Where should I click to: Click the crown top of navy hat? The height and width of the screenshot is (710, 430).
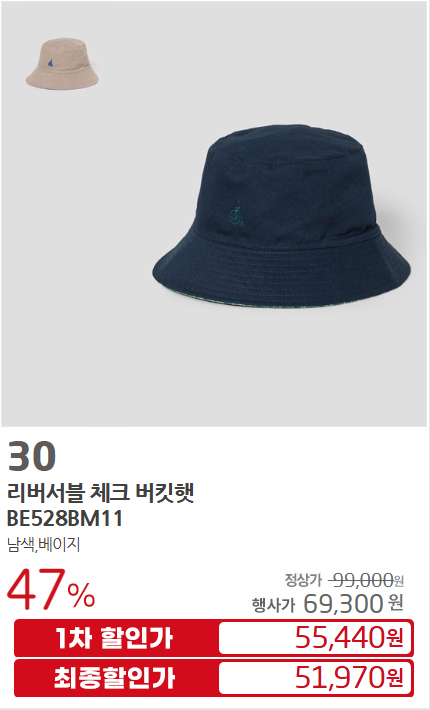click(287, 138)
